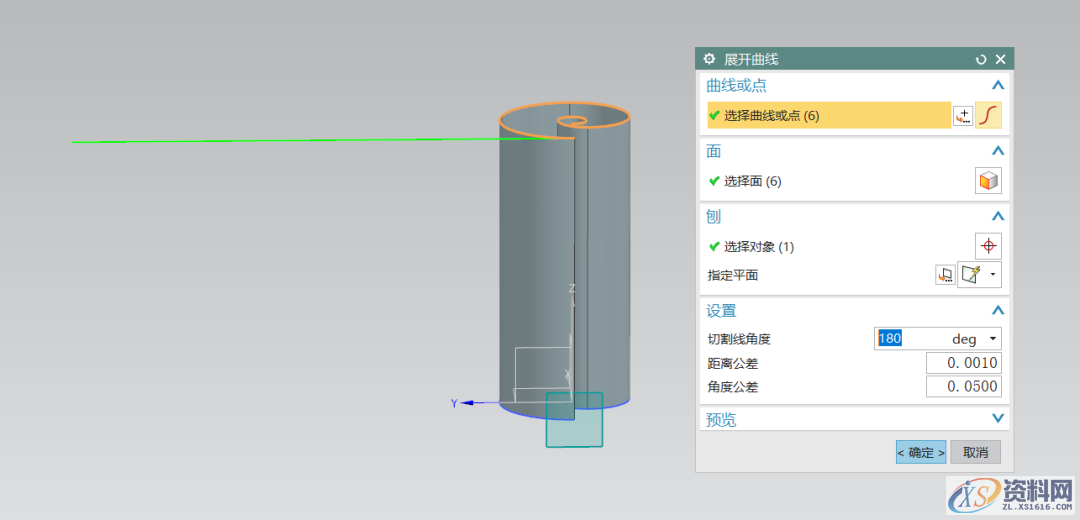
Task: Expand the 预览 section
Action: (997, 419)
